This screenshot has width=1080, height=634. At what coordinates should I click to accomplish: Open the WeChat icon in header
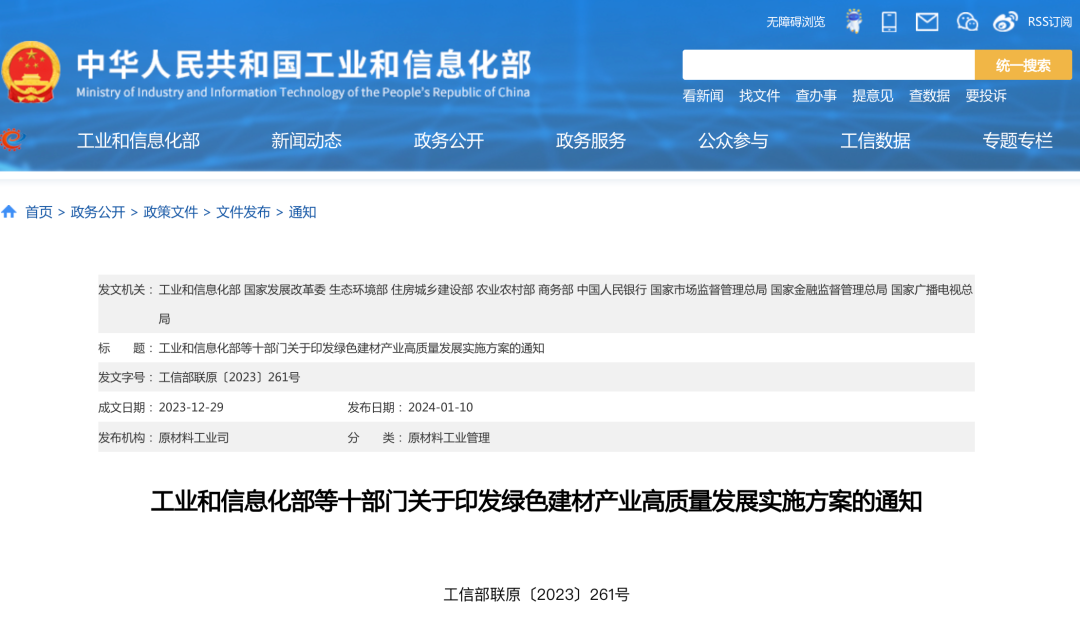coord(967,22)
